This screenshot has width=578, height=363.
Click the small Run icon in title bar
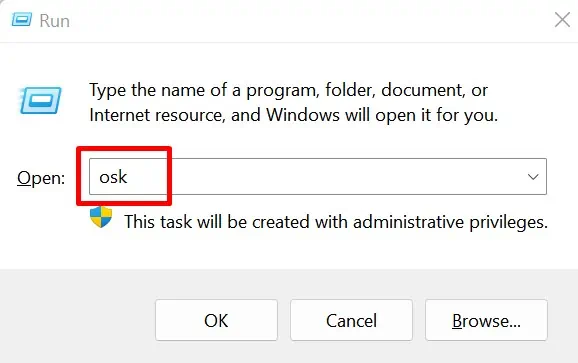21,20
